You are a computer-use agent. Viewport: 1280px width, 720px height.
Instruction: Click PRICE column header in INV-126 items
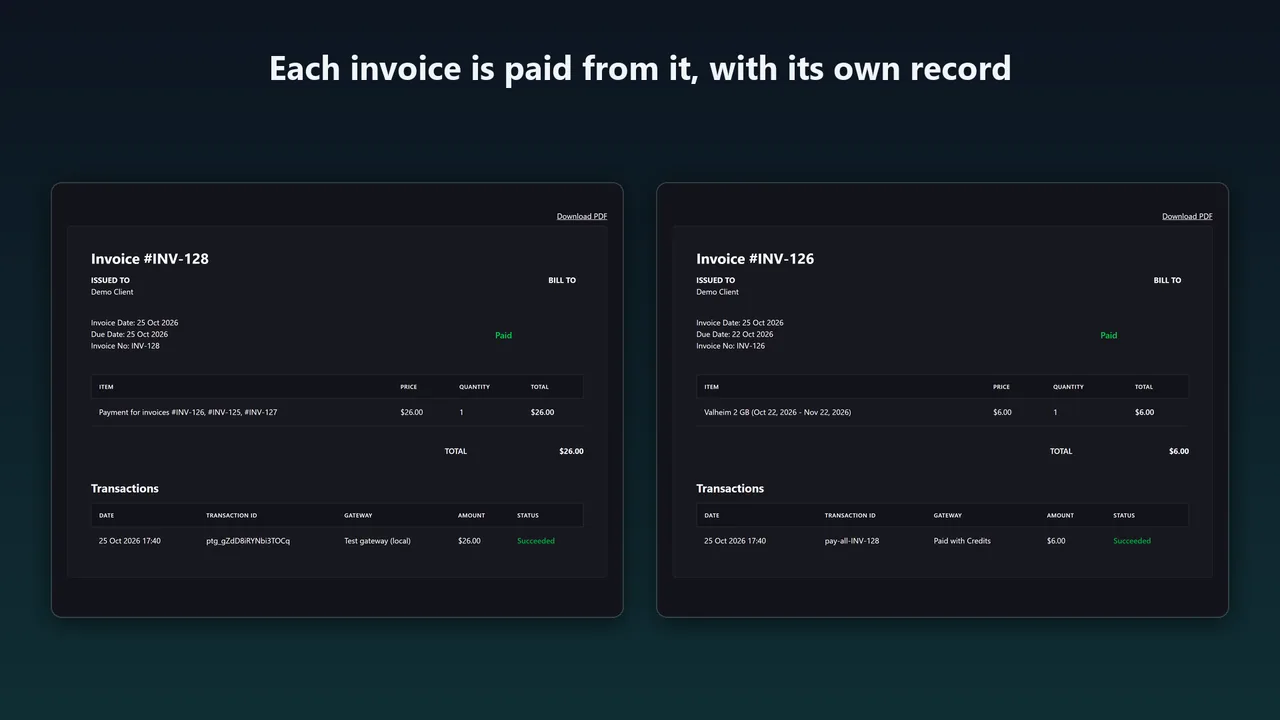click(1001, 387)
